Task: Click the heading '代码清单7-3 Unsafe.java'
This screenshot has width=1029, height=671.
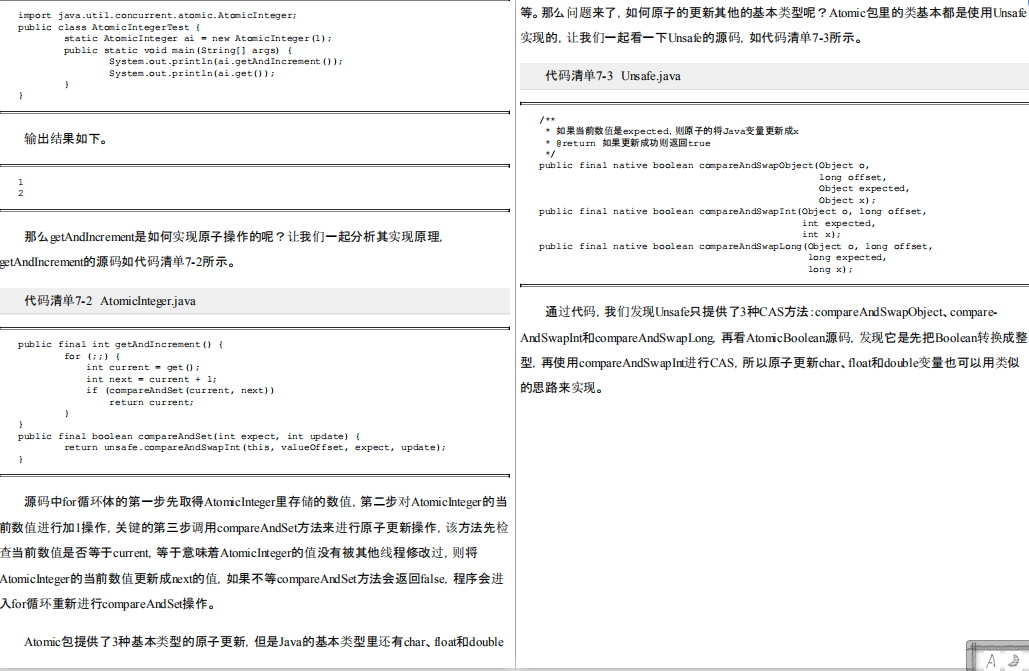Action: [x=613, y=76]
